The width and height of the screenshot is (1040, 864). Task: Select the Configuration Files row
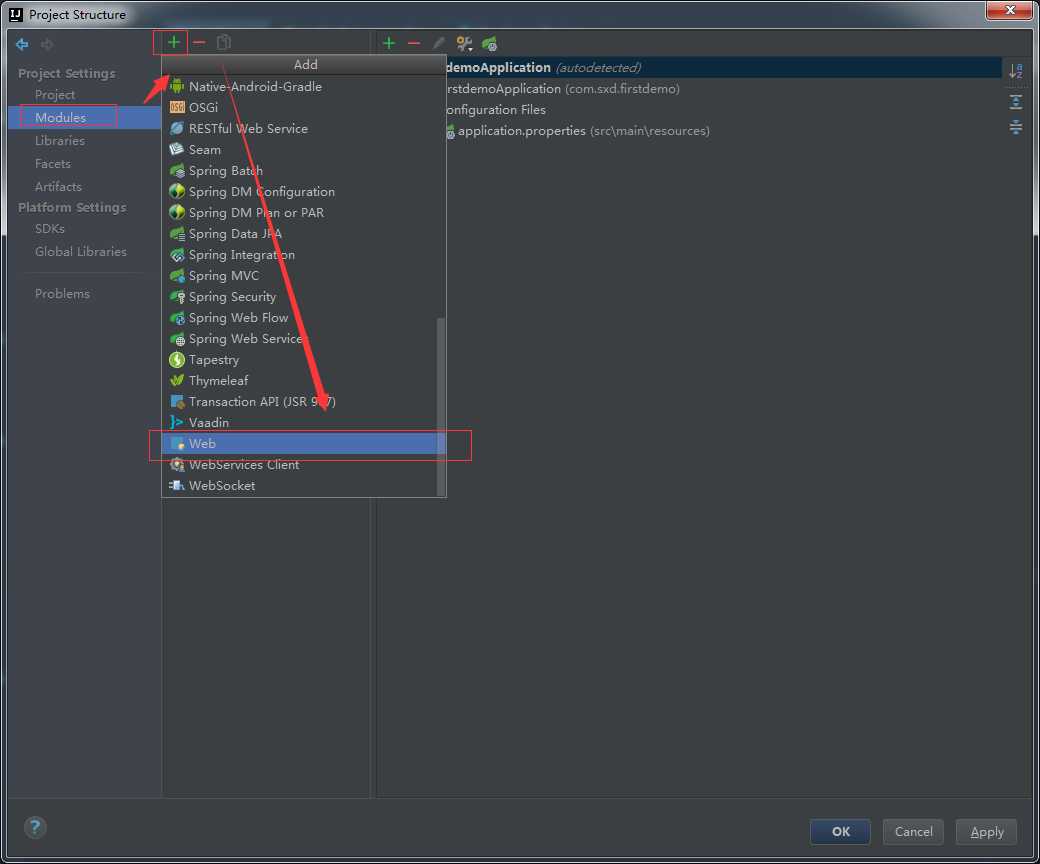click(496, 110)
